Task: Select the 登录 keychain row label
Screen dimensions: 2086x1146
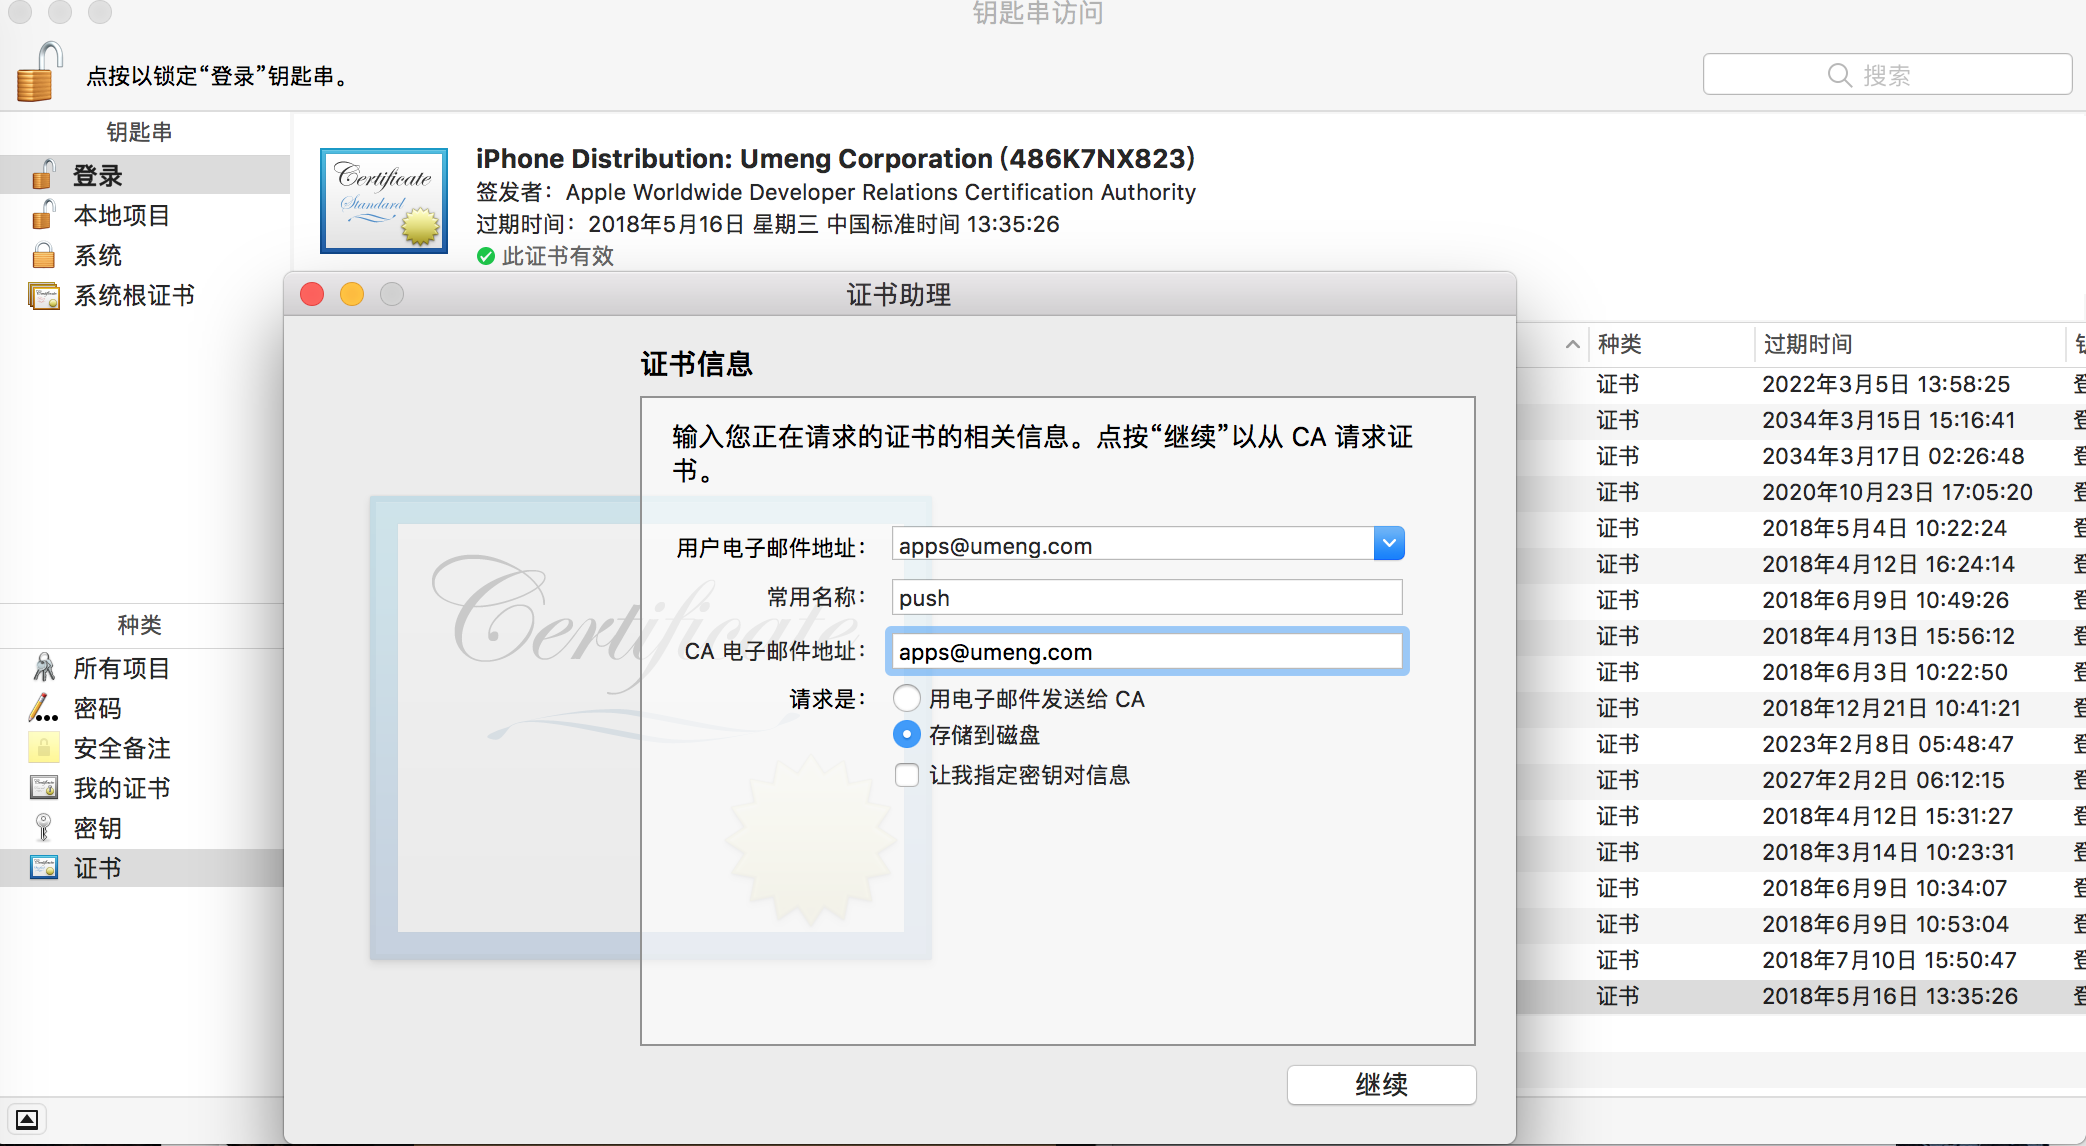Action: point(97,175)
